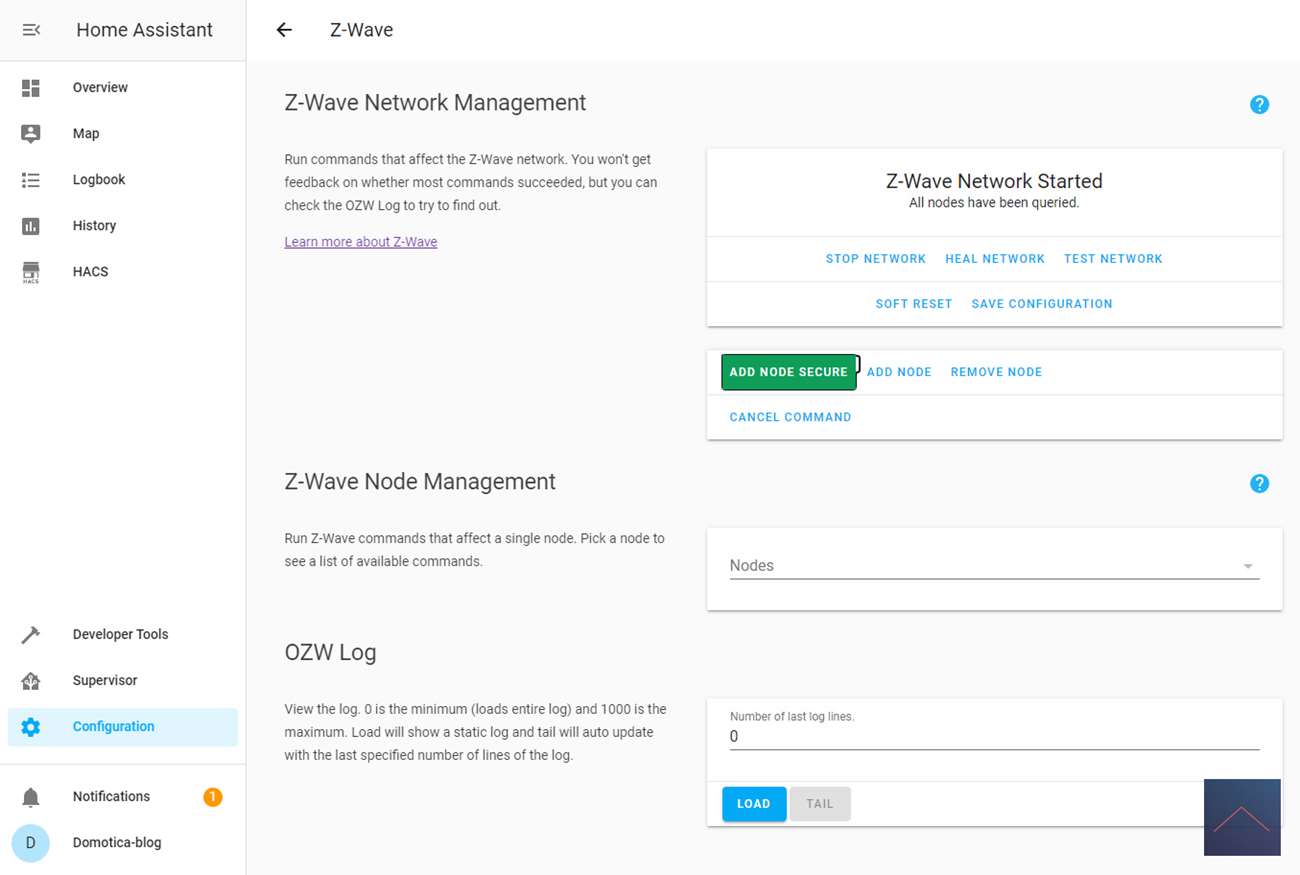Click the Overview dashboard icon
This screenshot has height=875, width=1300.
(x=31, y=88)
